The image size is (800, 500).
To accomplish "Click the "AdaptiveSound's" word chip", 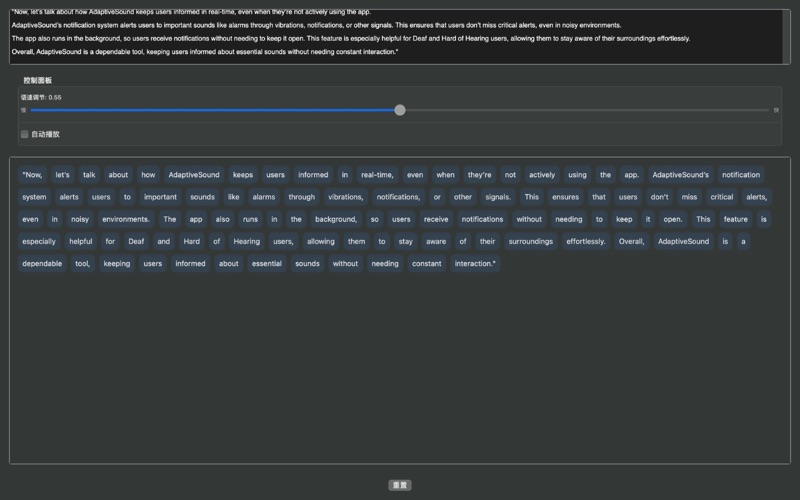I will (681, 174).
